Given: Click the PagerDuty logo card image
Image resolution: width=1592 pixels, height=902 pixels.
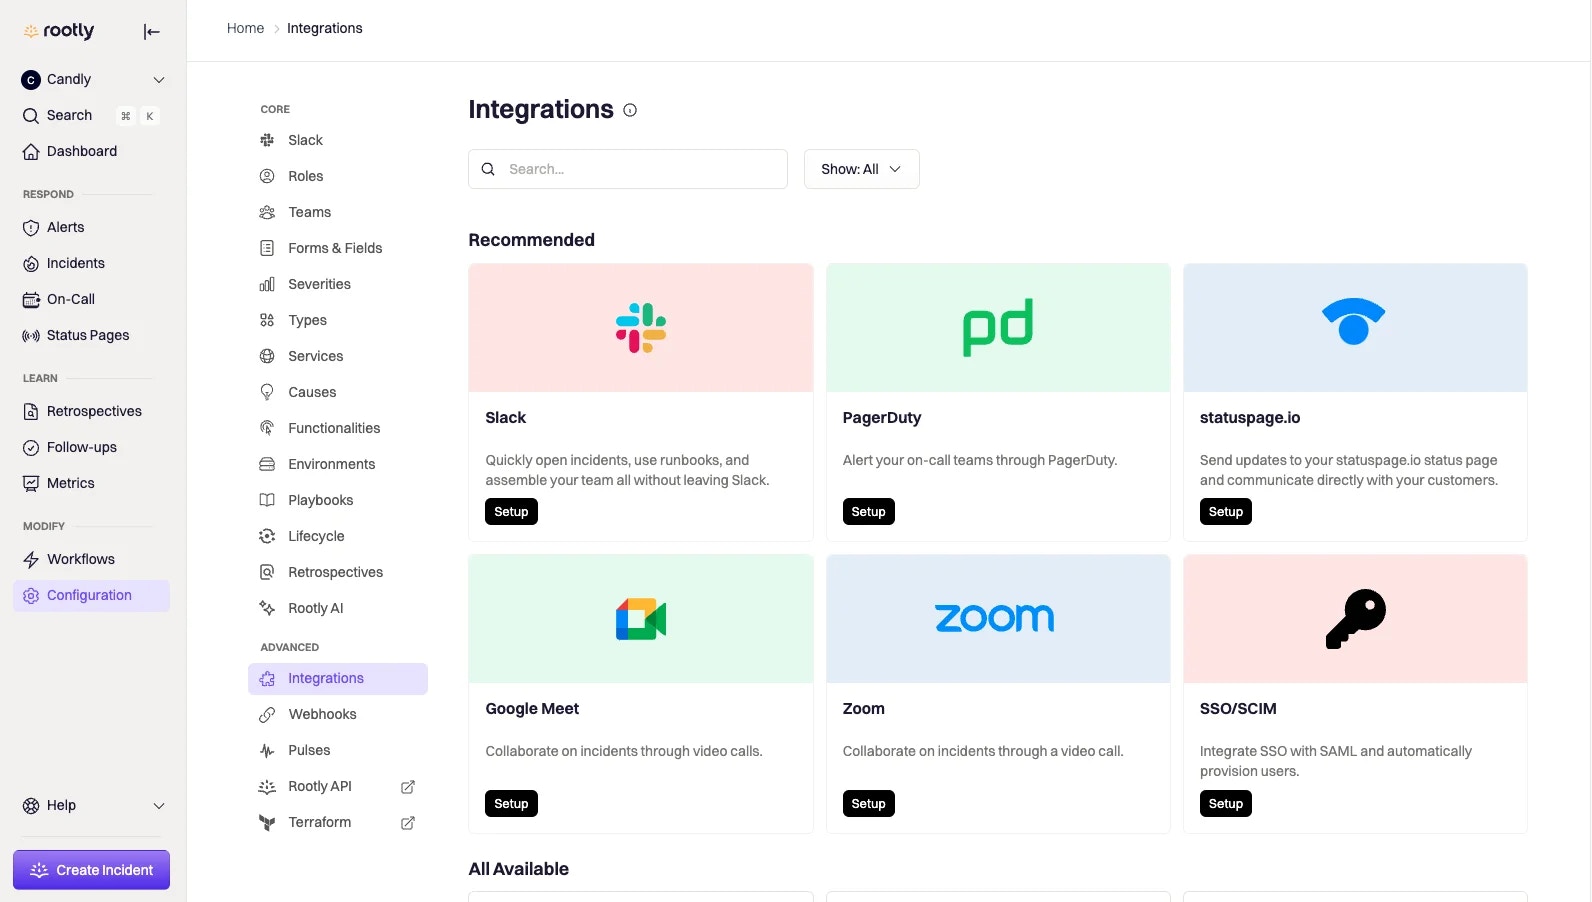Looking at the screenshot, I should pyautogui.click(x=998, y=328).
